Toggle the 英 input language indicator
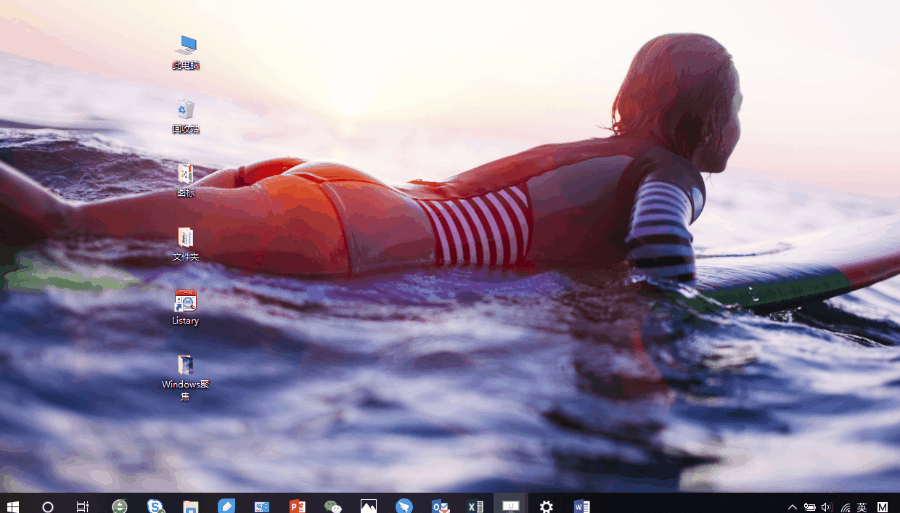Screen dimensions: 900x513 coord(862,507)
